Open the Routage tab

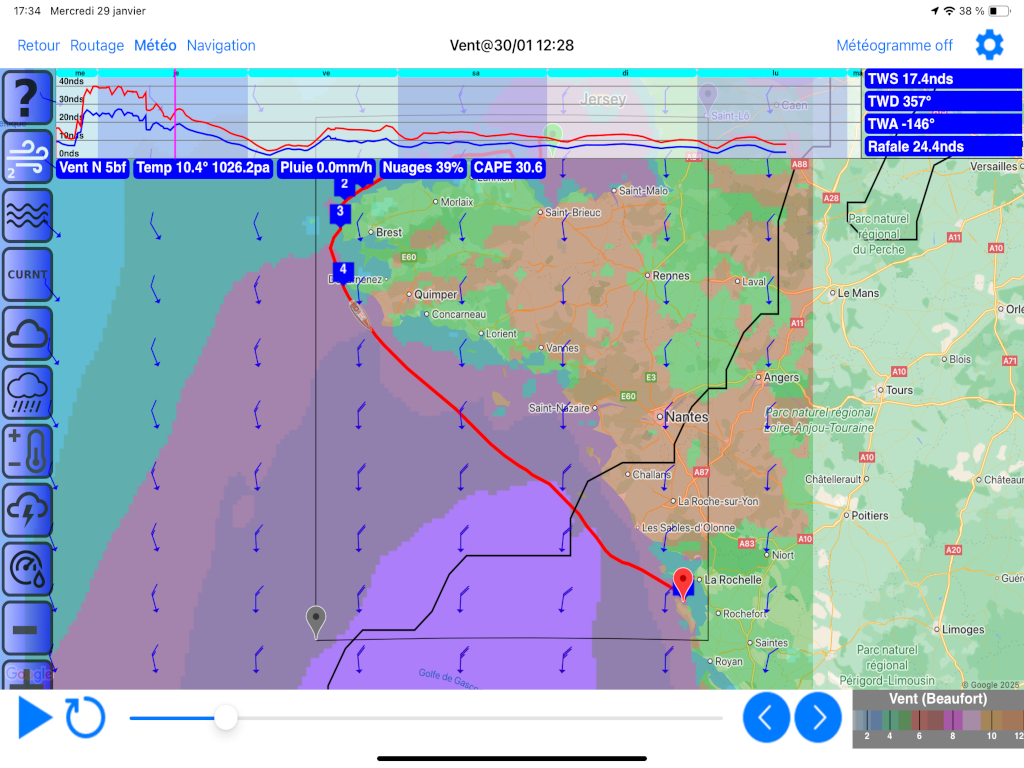(97, 45)
